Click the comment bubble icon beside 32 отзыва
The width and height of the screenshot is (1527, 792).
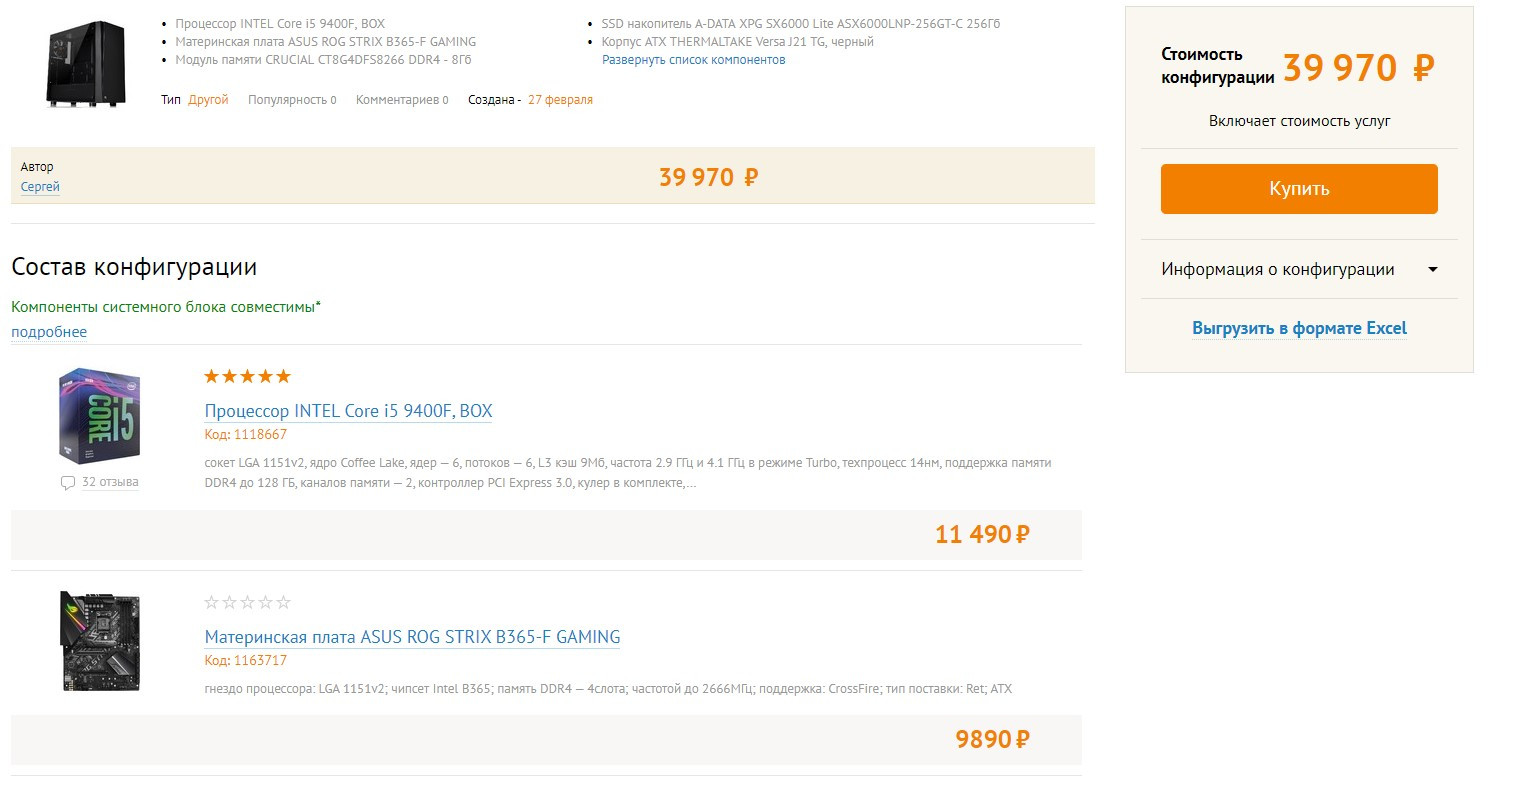[68, 483]
